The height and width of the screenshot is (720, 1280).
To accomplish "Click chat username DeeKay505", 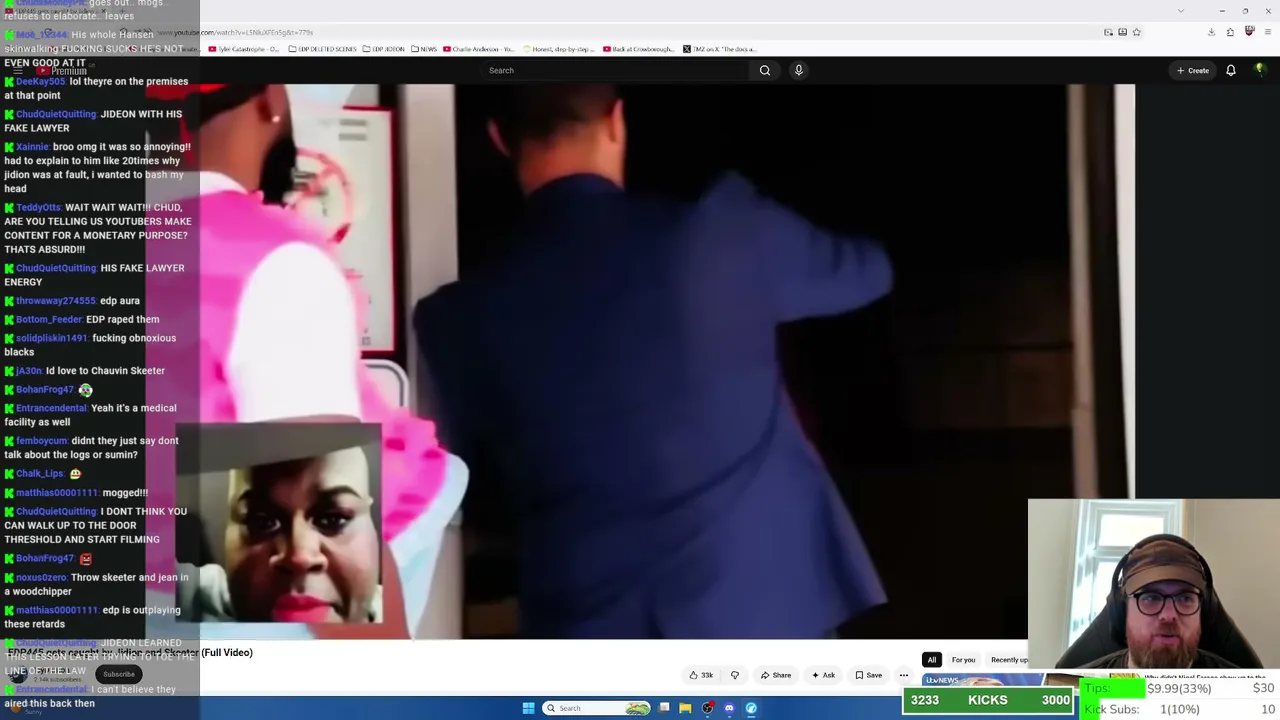I will point(40,82).
